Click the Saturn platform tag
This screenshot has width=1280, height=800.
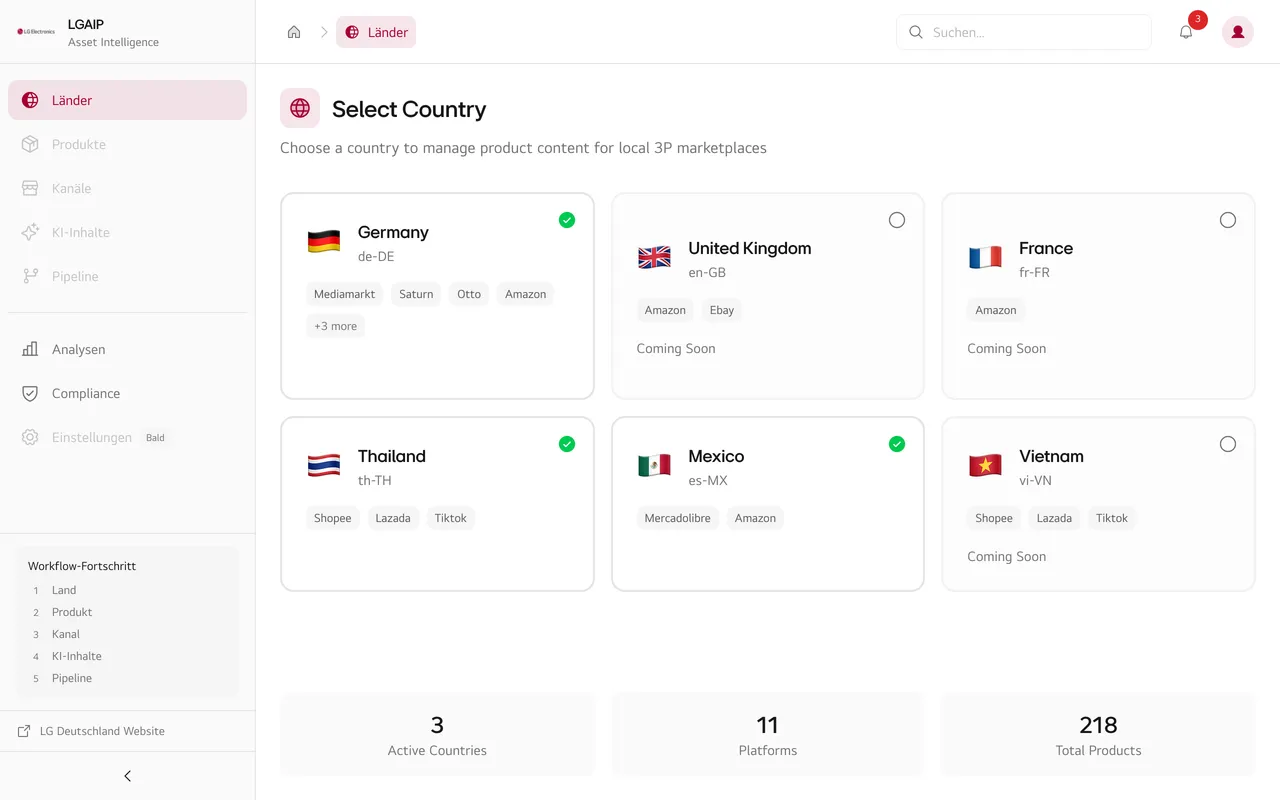[x=416, y=294]
